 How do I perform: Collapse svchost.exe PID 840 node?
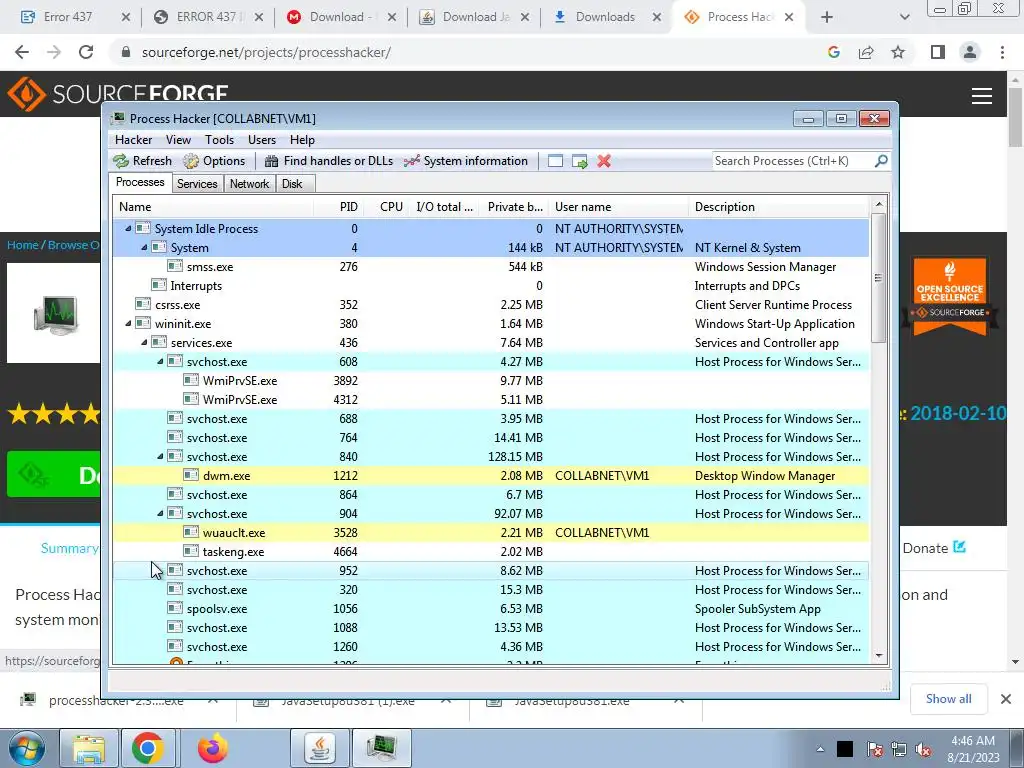click(161, 456)
